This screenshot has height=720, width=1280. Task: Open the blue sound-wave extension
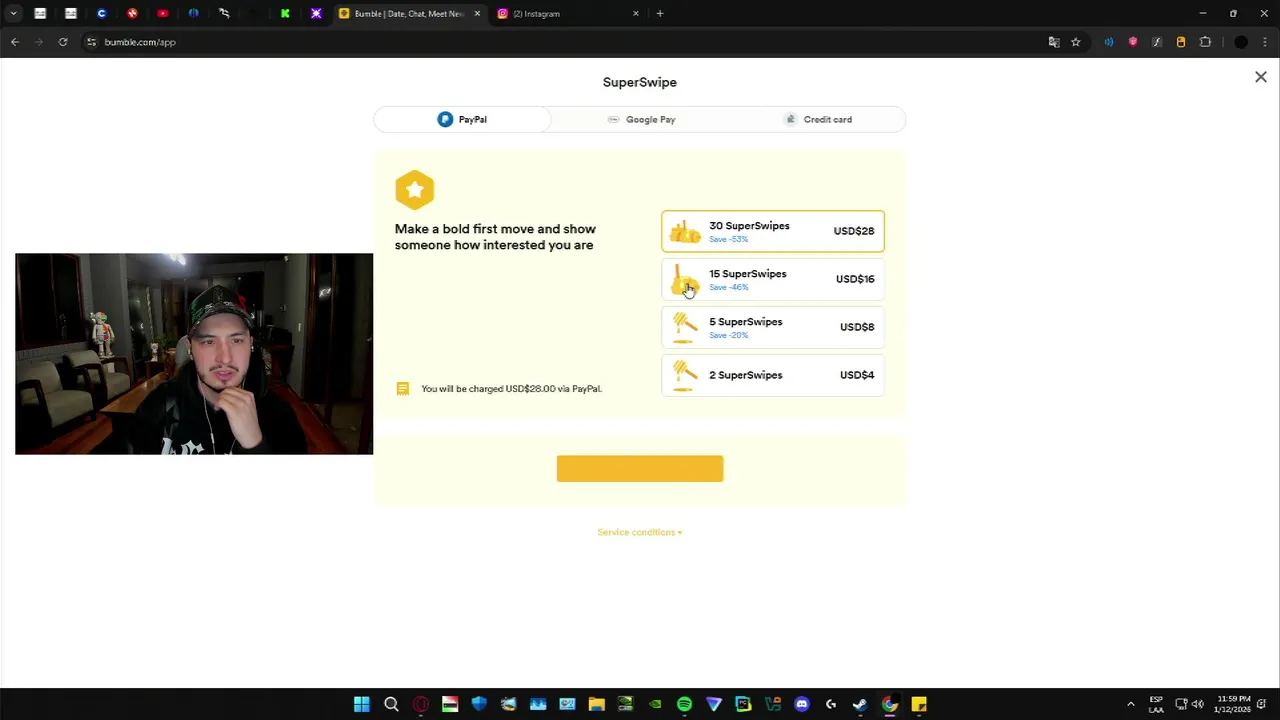pos(1109,42)
